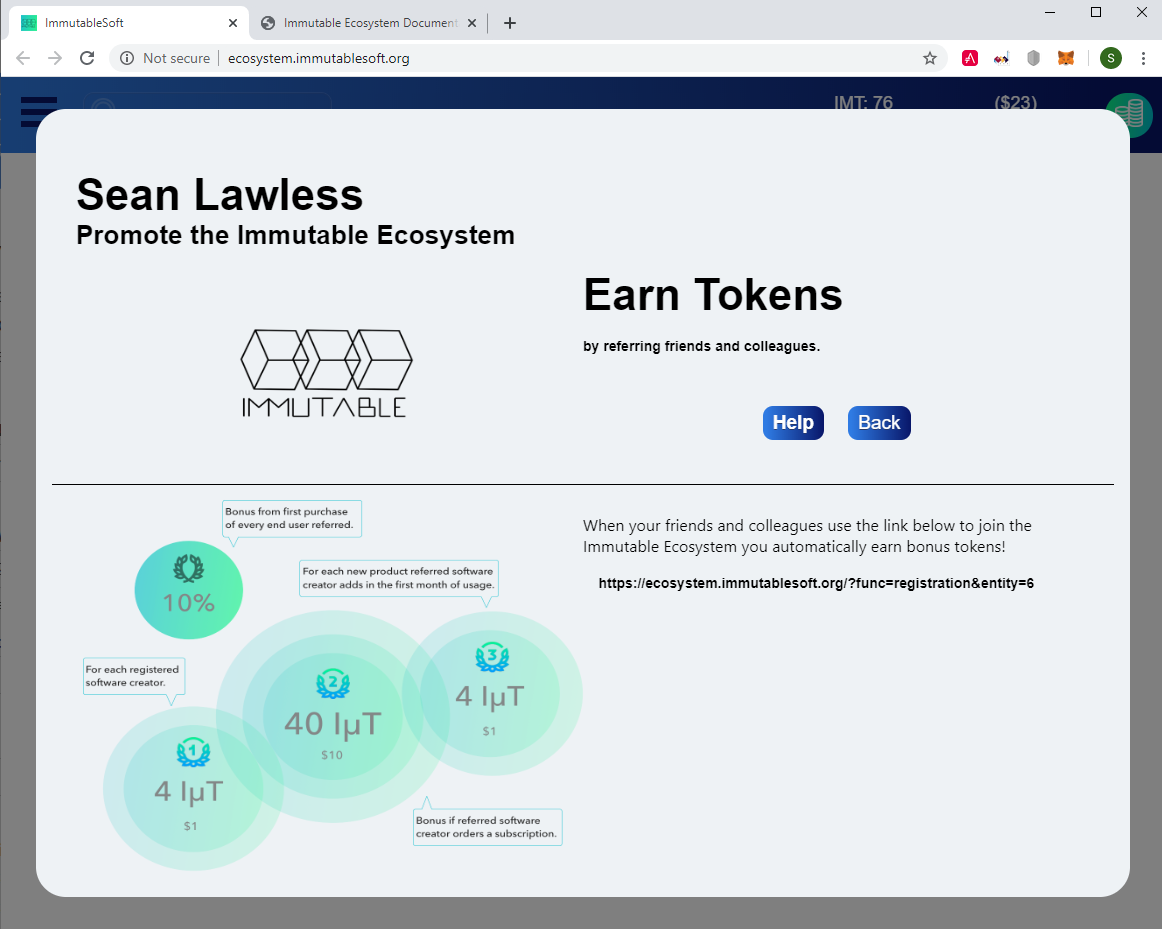Click the chart-style browser extension icon
1162x929 pixels.
pyautogui.click(x=1001, y=58)
